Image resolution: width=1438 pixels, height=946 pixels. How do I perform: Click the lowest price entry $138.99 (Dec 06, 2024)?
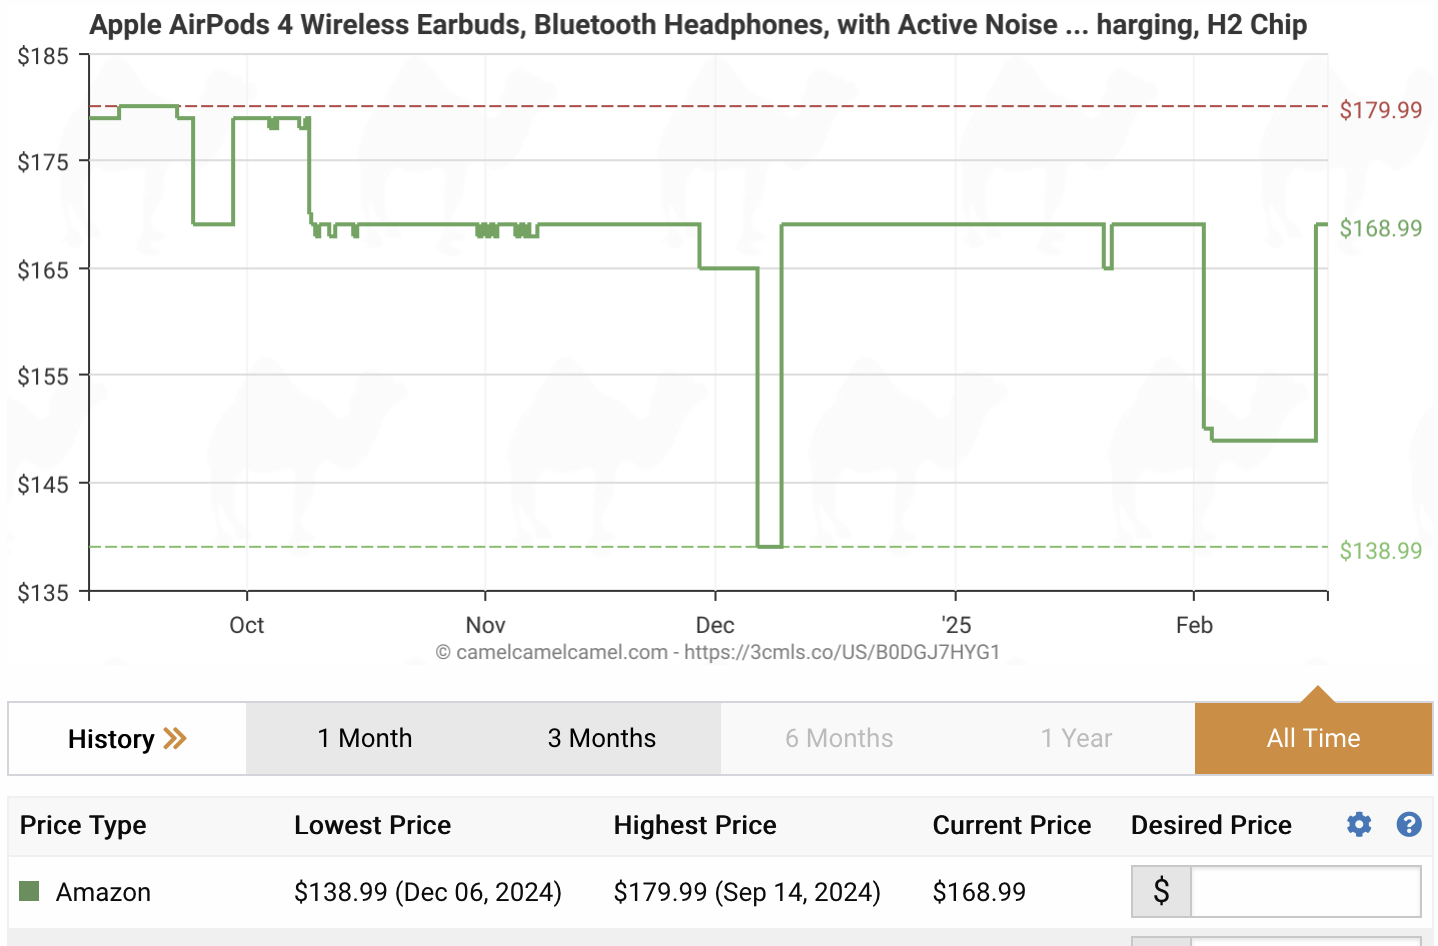point(428,891)
